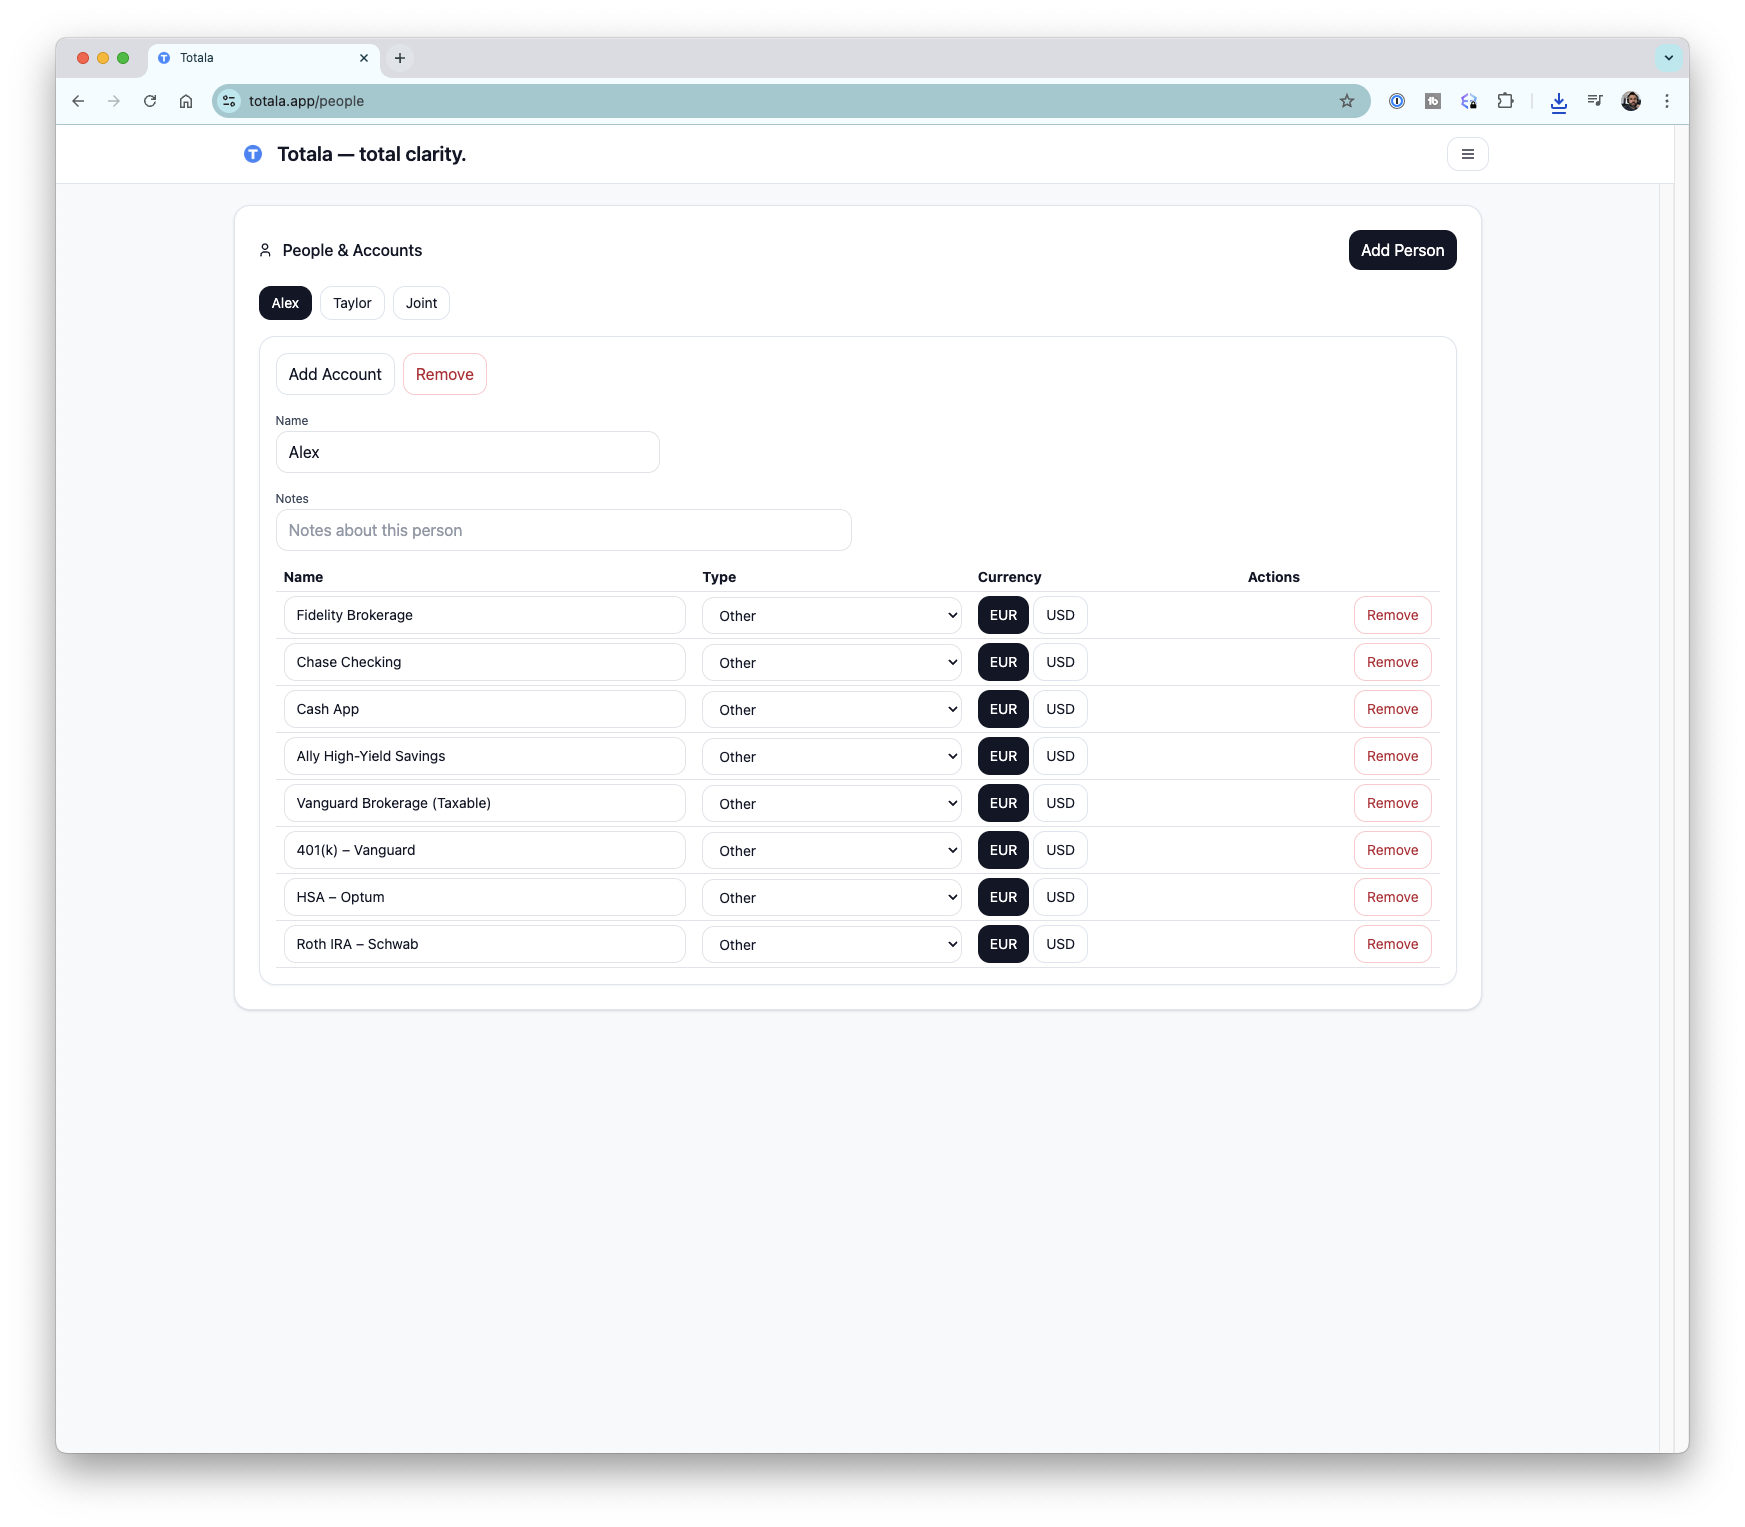Remove the HSA – Optum account

tap(1392, 897)
